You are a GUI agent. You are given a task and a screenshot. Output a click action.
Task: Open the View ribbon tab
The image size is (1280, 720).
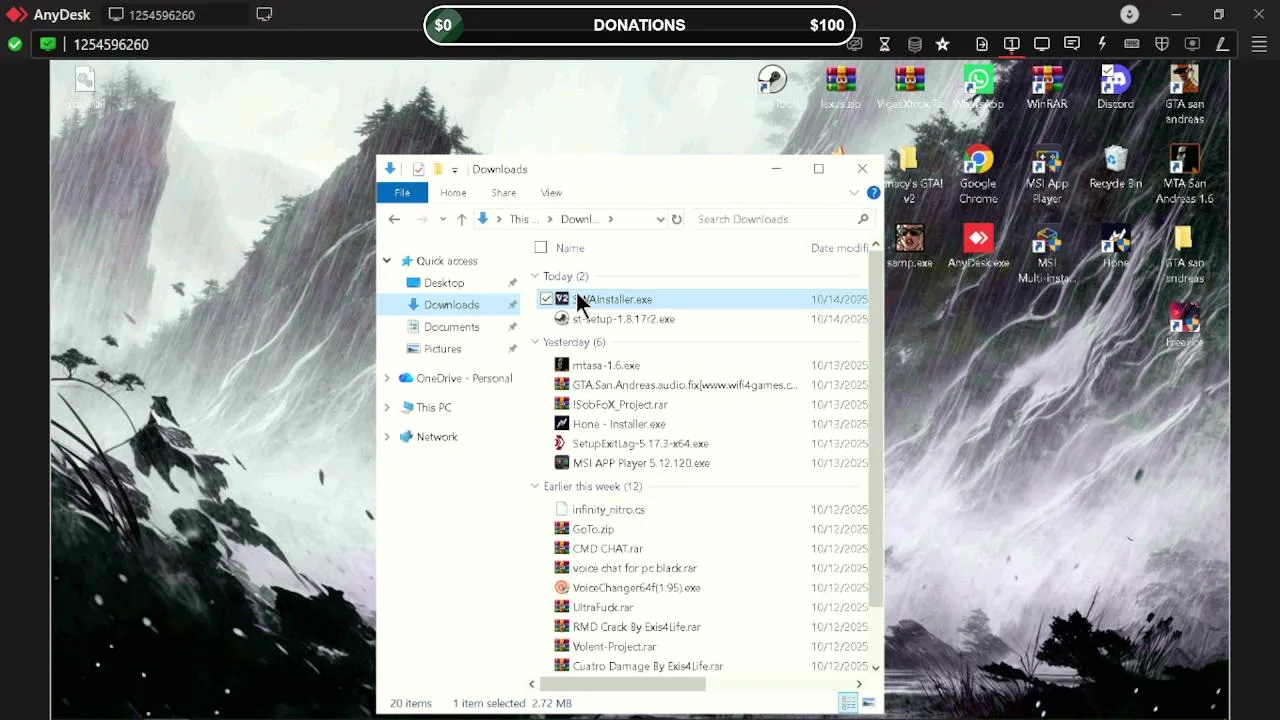coord(551,192)
